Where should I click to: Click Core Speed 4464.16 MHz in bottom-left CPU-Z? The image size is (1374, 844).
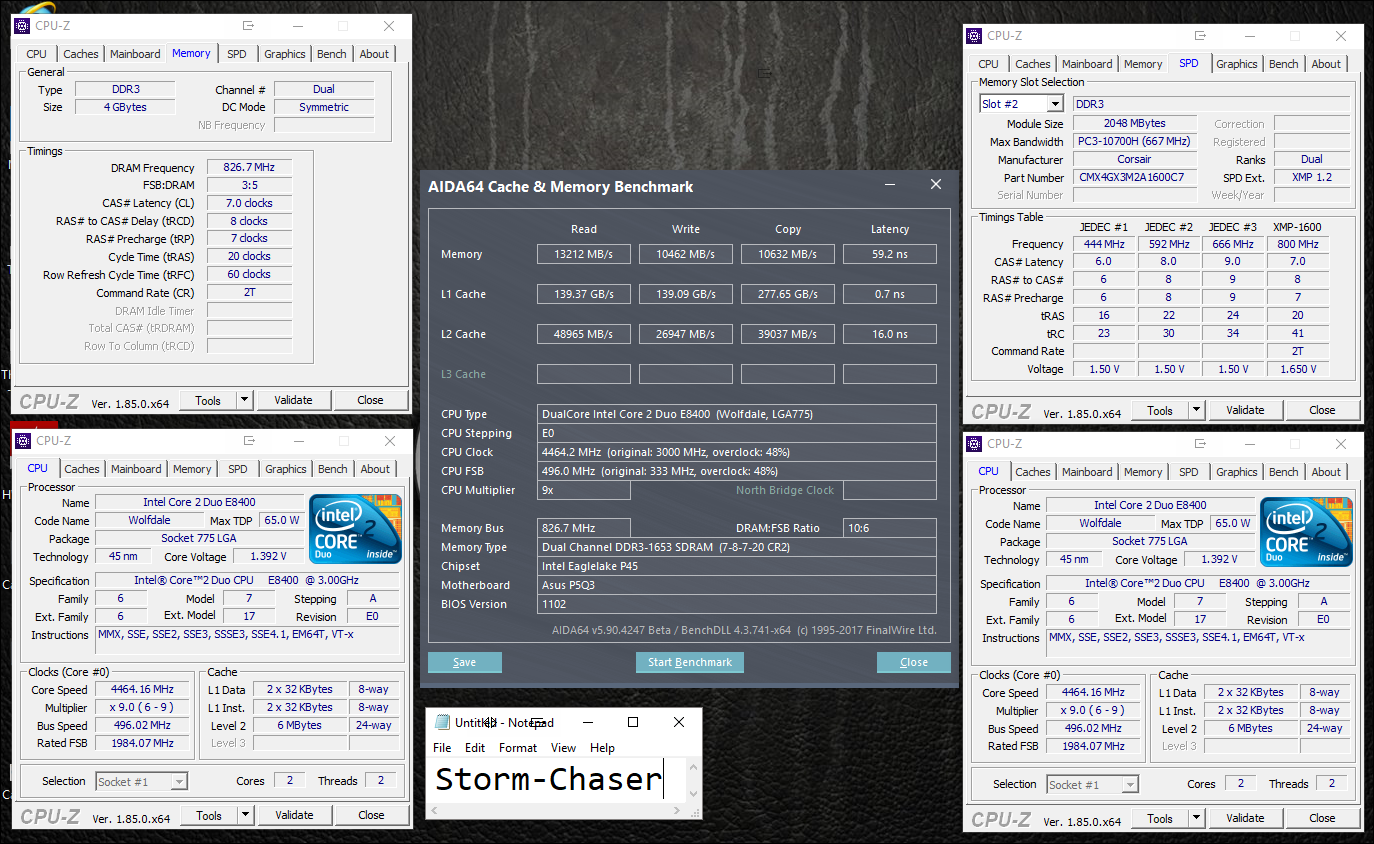click(x=142, y=690)
